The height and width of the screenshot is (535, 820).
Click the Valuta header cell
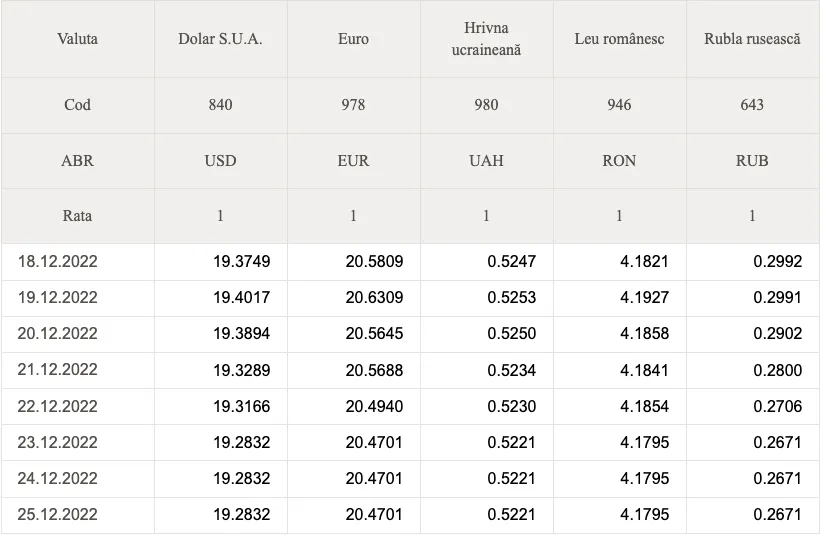tap(77, 39)
